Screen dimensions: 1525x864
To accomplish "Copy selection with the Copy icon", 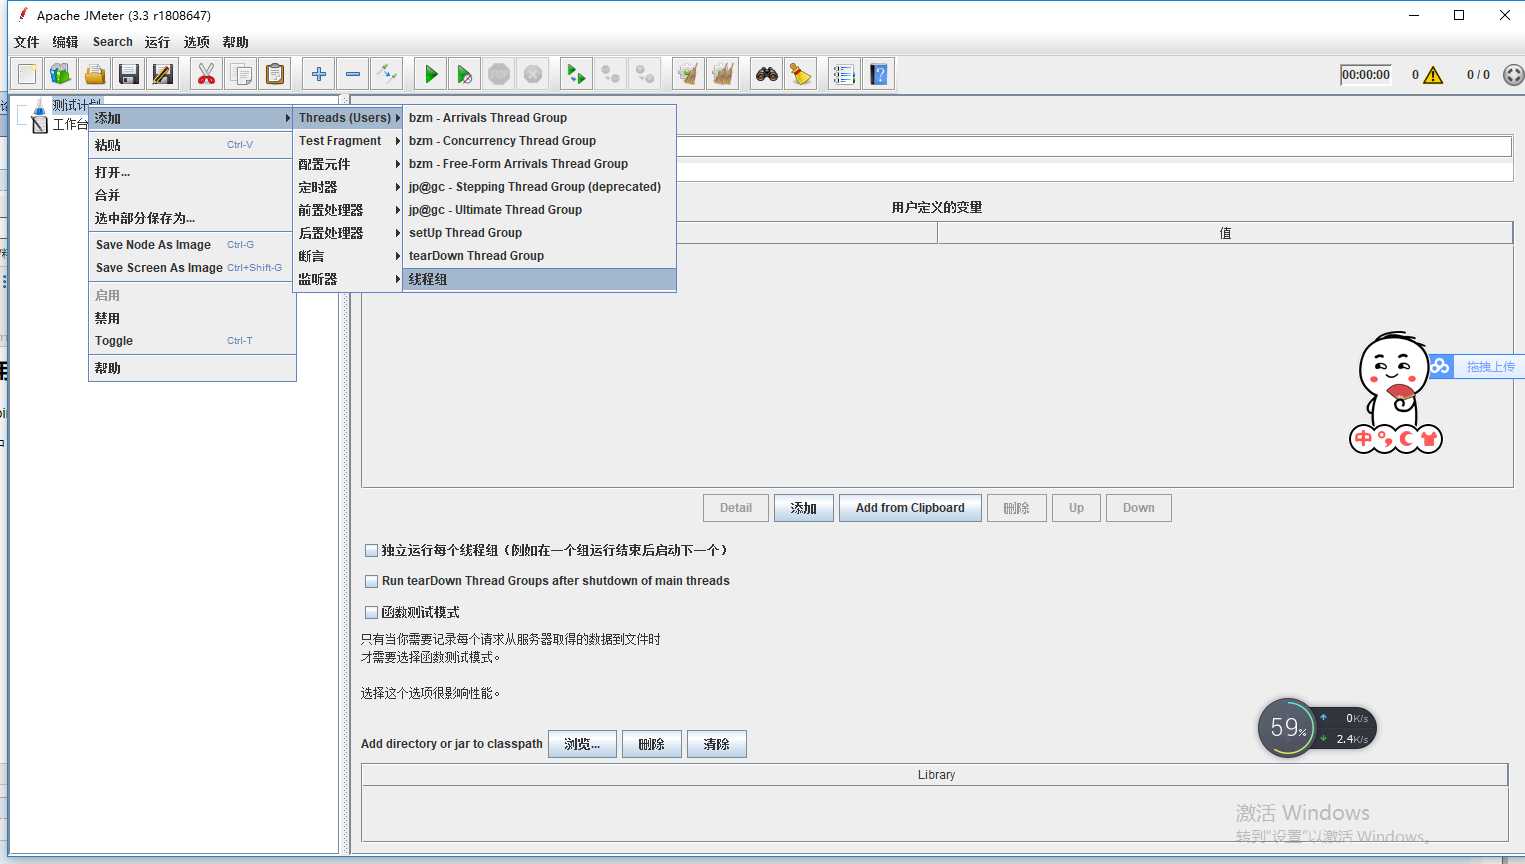I will pos(241,74).
